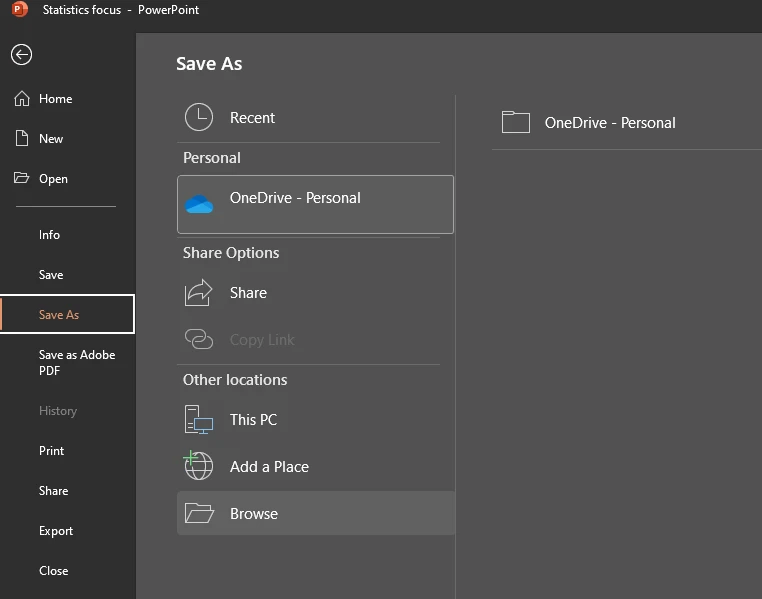Select Open in the sidebar

pyautogui.click(x=68, y=178)
